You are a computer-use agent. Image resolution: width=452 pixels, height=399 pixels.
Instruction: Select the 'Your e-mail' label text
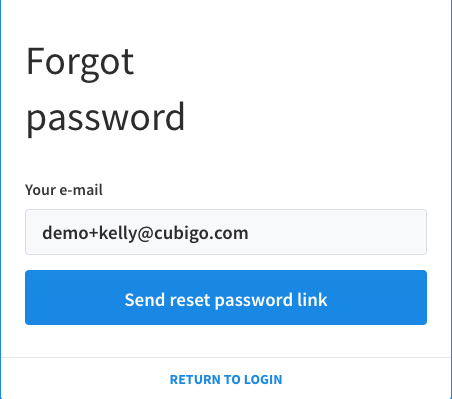coord(64,190)
